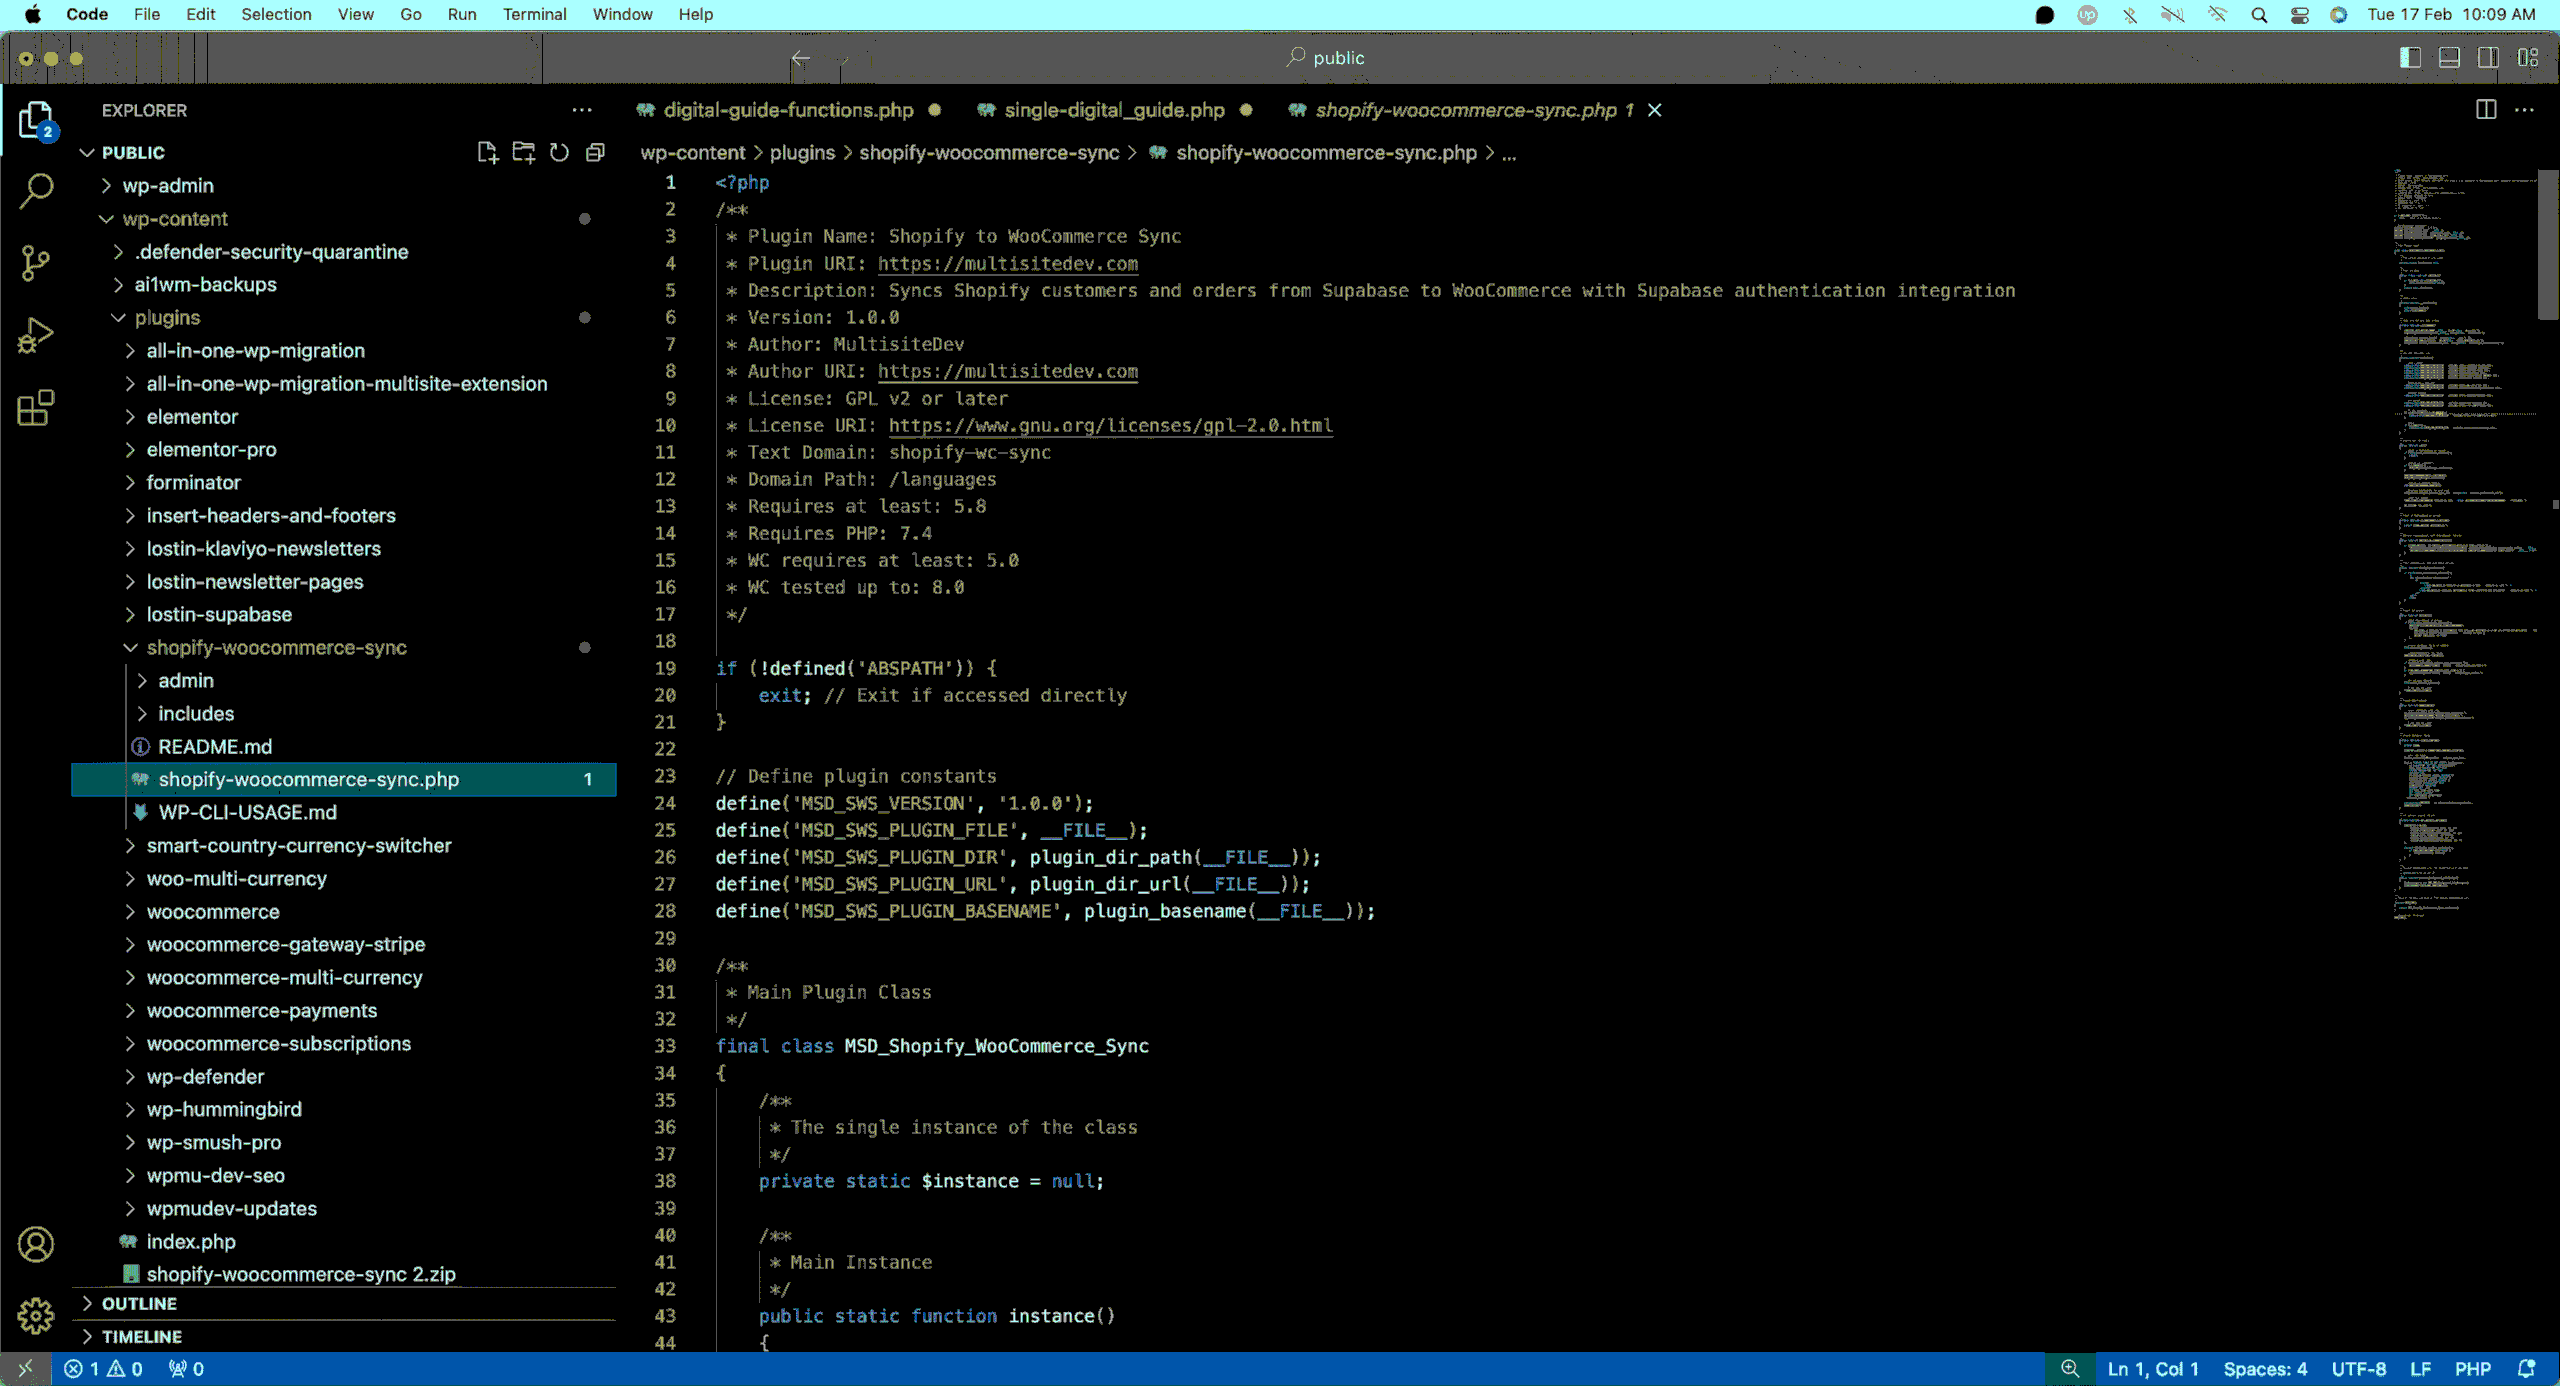Open the Manage gear menu
This screenshot has height=1386, width=2560.
pyautogui.click(x=36, y=1315)
